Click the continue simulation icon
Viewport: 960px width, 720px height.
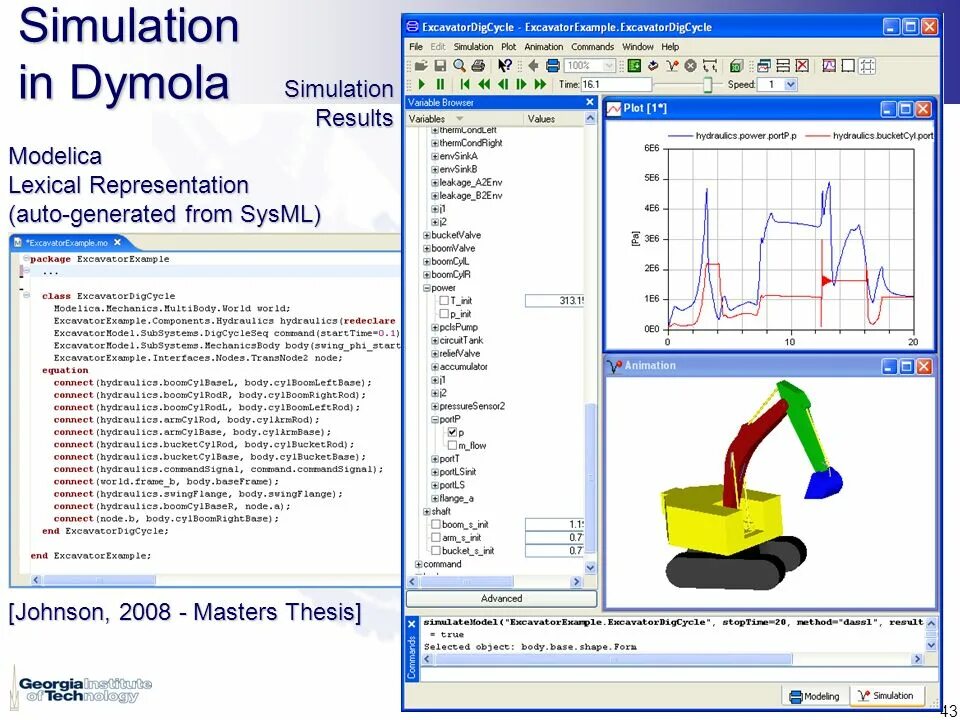tap(653, 66)
